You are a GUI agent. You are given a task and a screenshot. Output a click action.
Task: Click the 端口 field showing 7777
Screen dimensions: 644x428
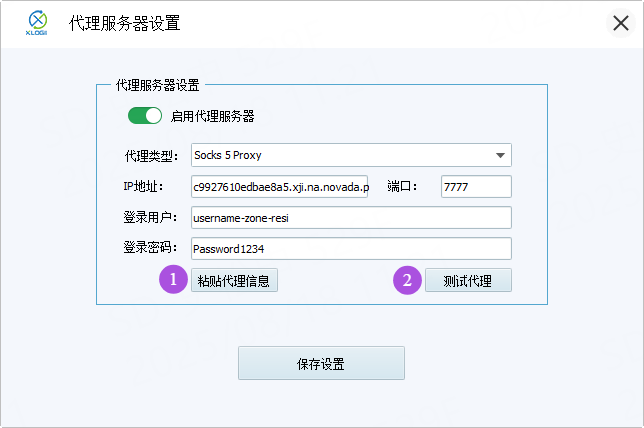click(476, 187)
